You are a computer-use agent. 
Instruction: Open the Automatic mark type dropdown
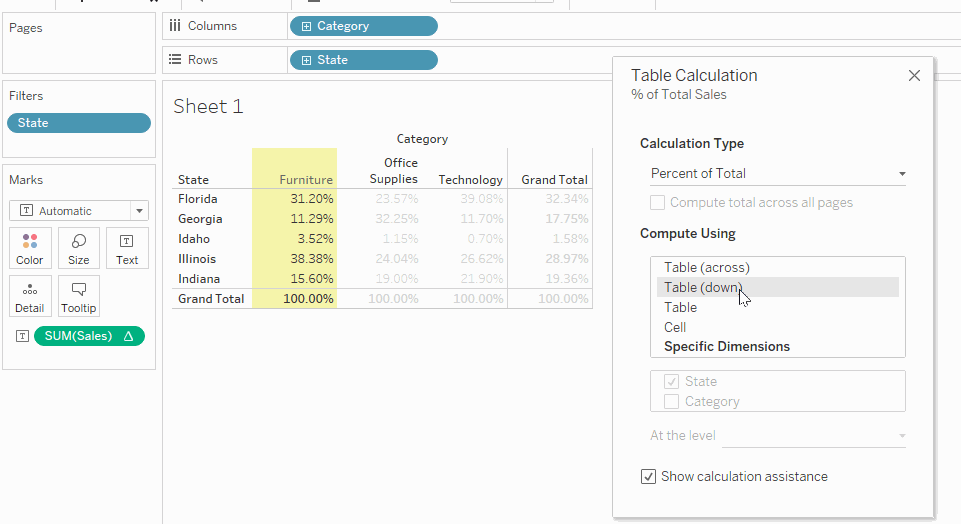pyautogui.click(x=79, y=211)
